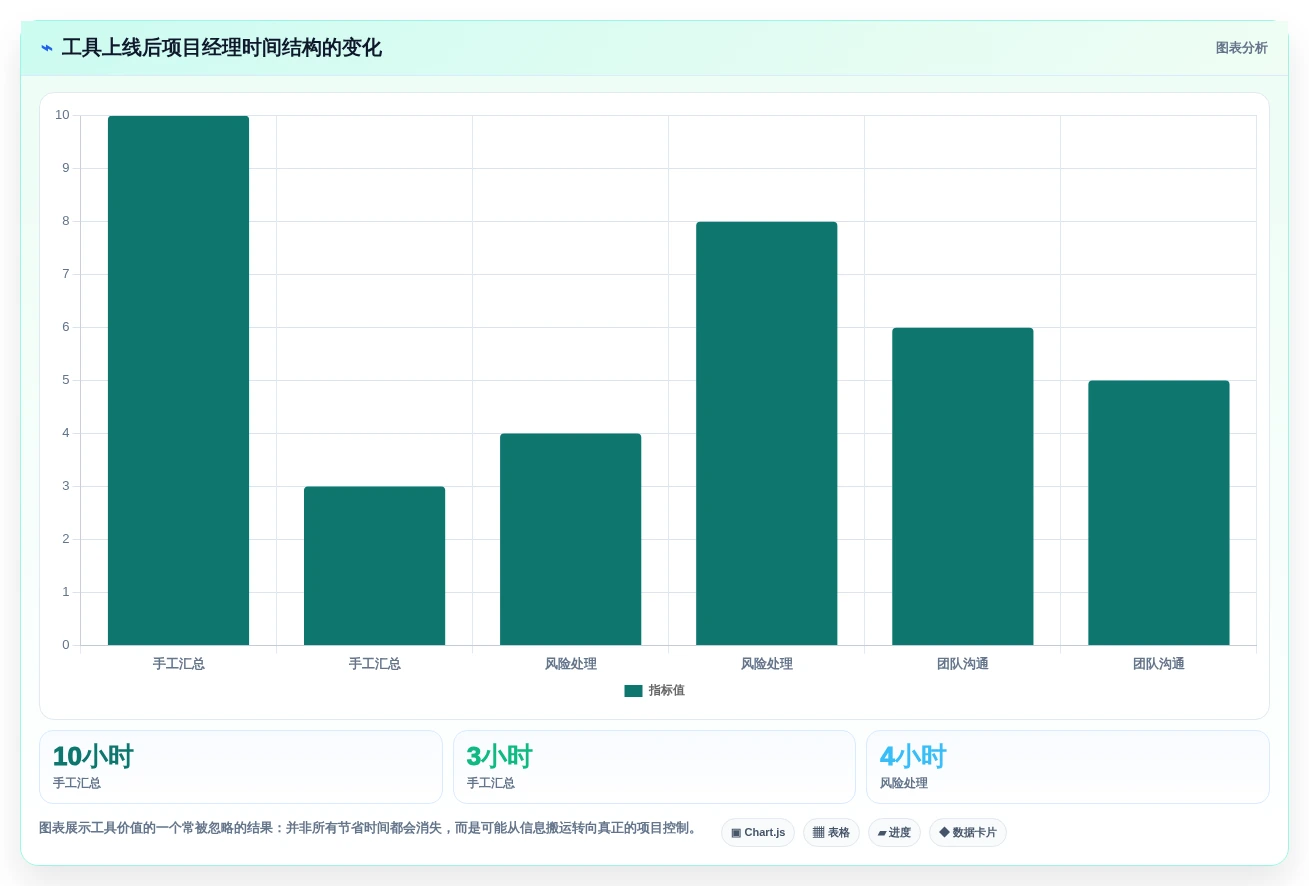The image size is (1309, 886).
Task: Select the 团队沟通 bar with value 5
Action: coord(1158,513)
